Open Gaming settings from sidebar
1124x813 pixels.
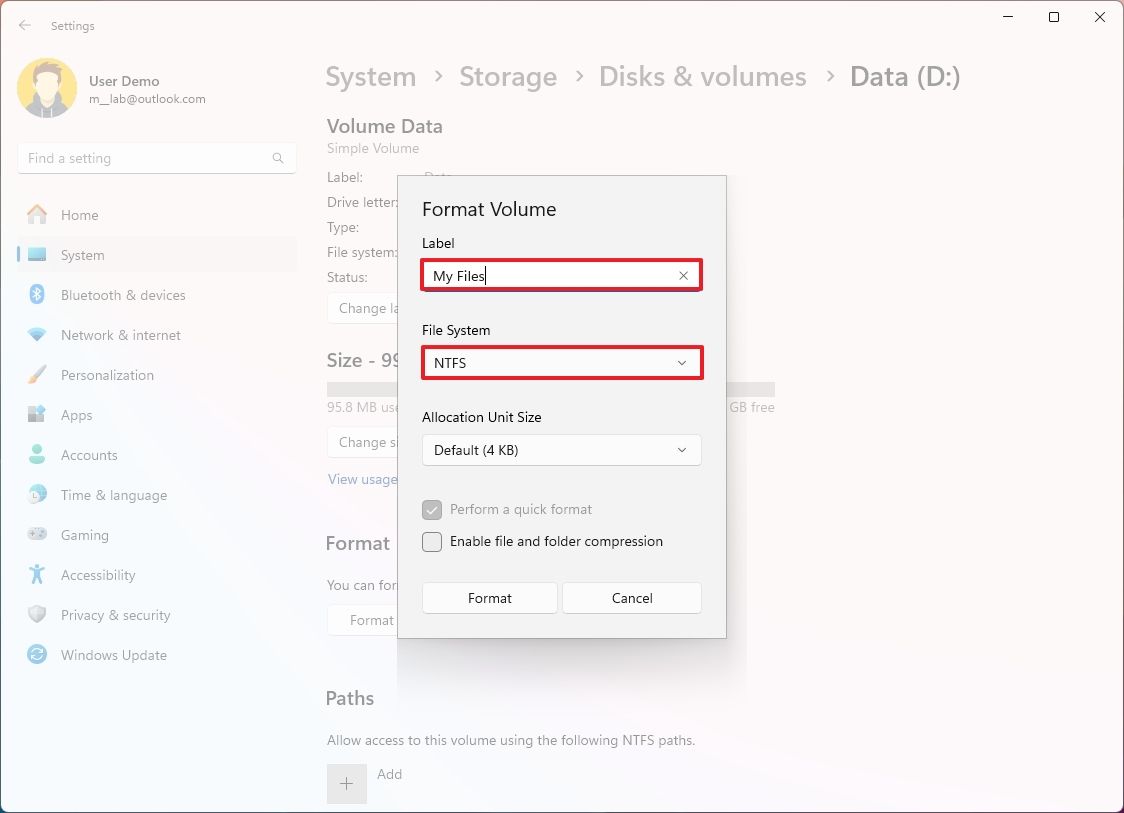tap(37, 535)
